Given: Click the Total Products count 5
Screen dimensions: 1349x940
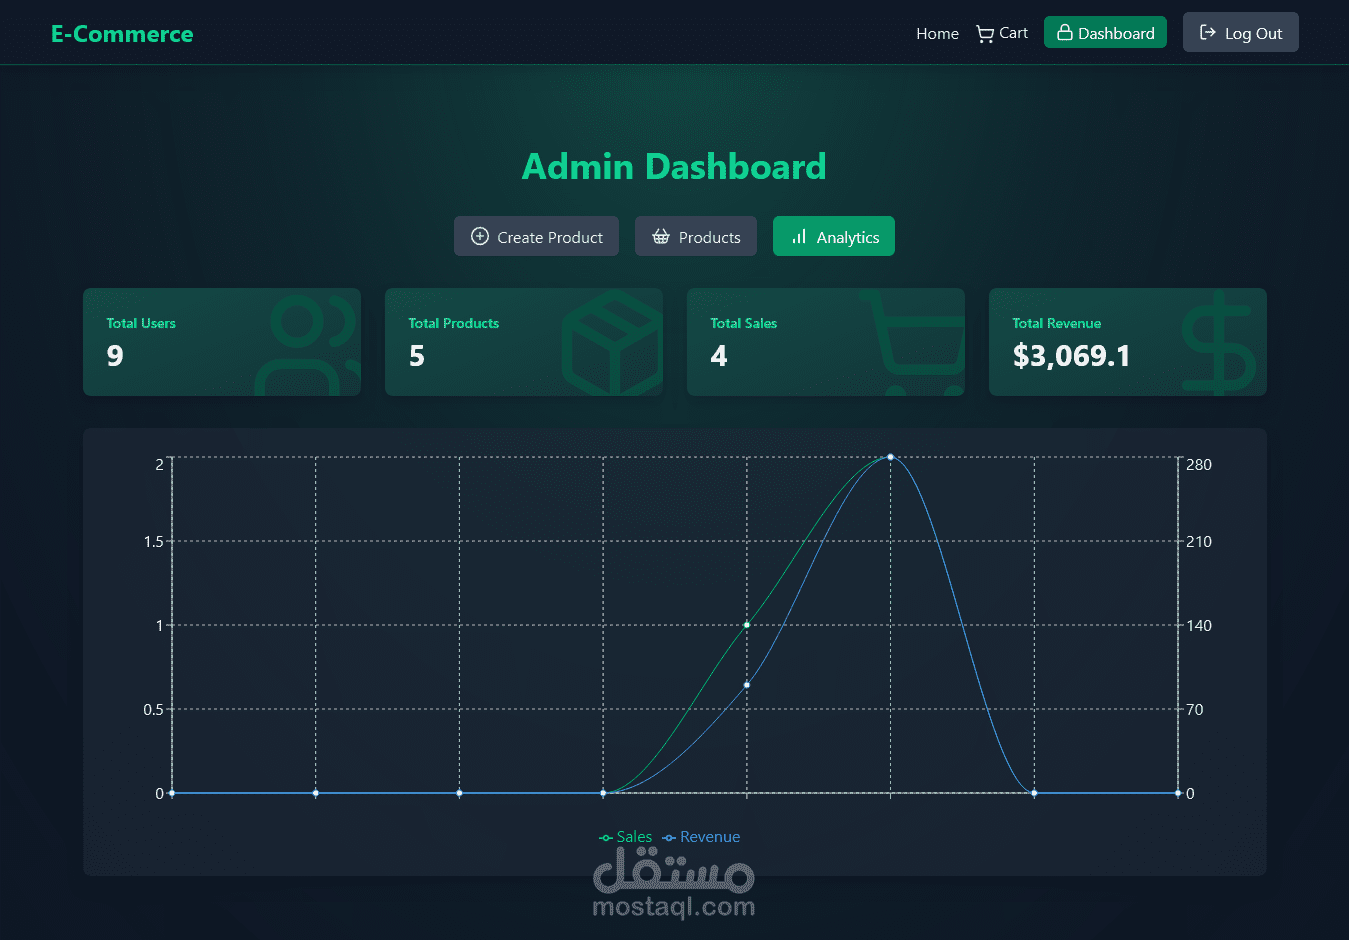Looking at the screenshot, I should (x=417, y=356).
